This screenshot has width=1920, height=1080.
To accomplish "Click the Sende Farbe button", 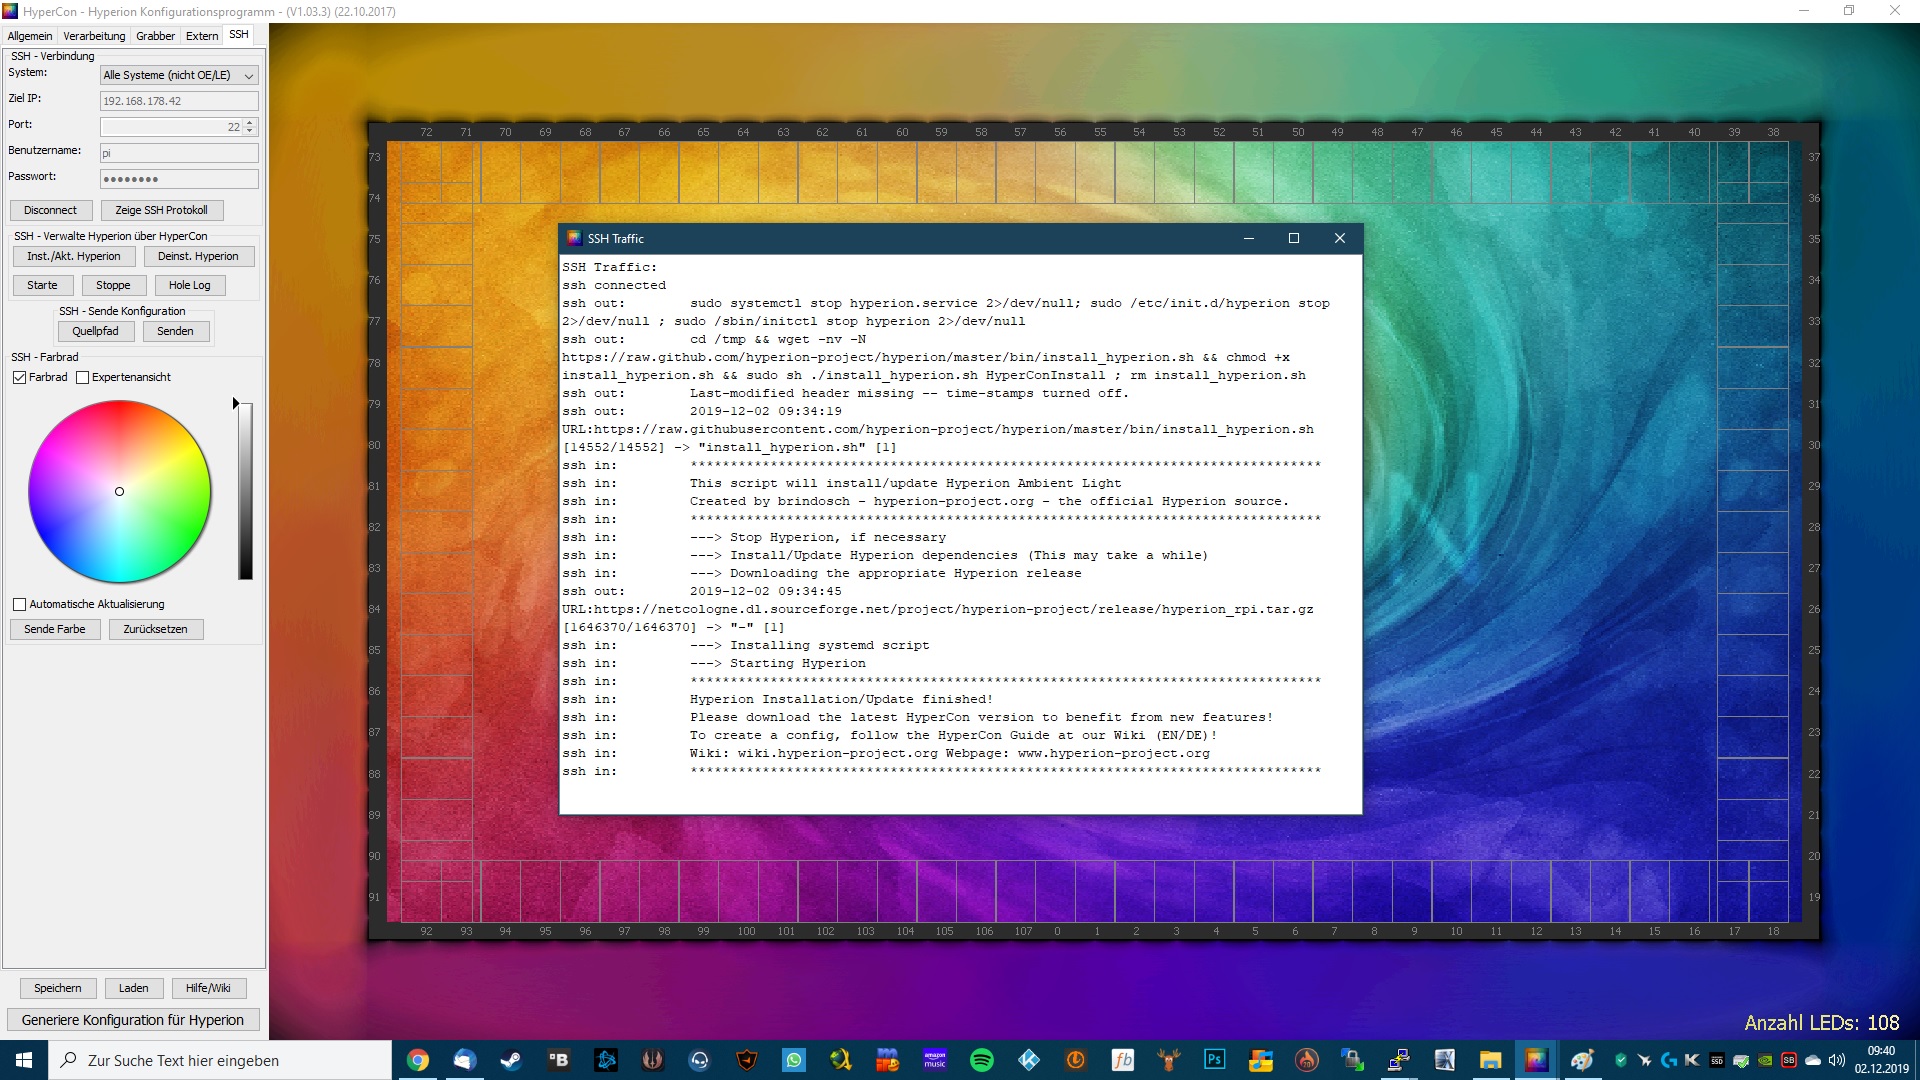I will (55, 629).
